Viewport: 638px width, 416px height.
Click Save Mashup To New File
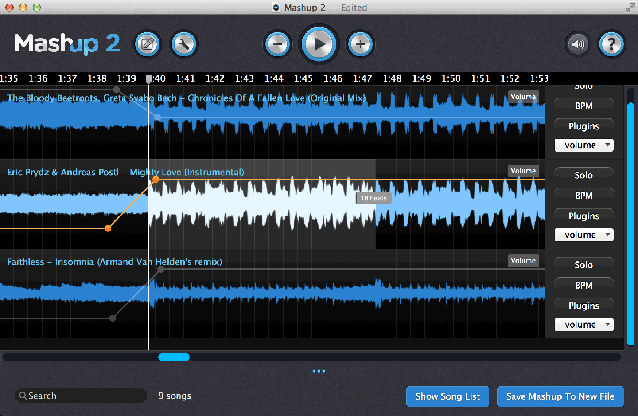pyautogui.click(x=560, y=396)
